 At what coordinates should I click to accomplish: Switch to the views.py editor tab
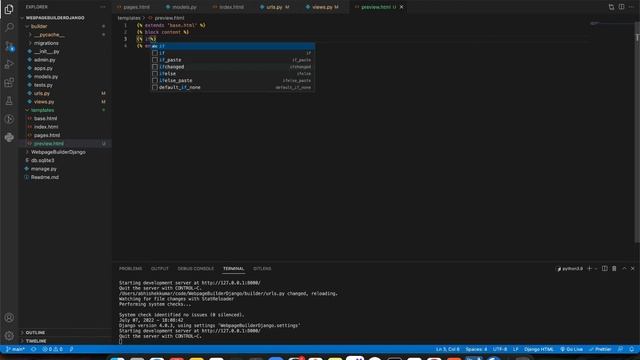tap(322, 7)
